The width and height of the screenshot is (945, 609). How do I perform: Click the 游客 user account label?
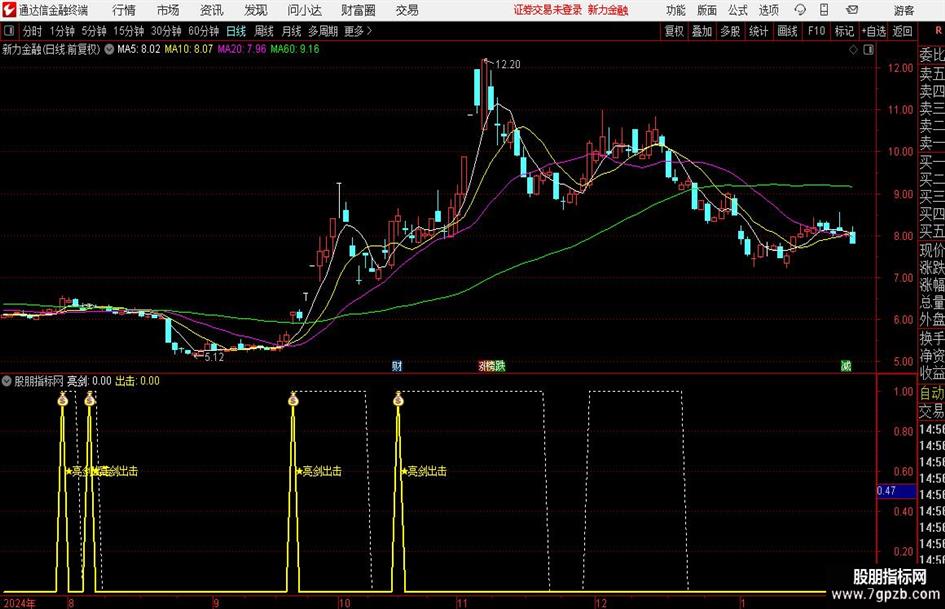tap(903, 10)
